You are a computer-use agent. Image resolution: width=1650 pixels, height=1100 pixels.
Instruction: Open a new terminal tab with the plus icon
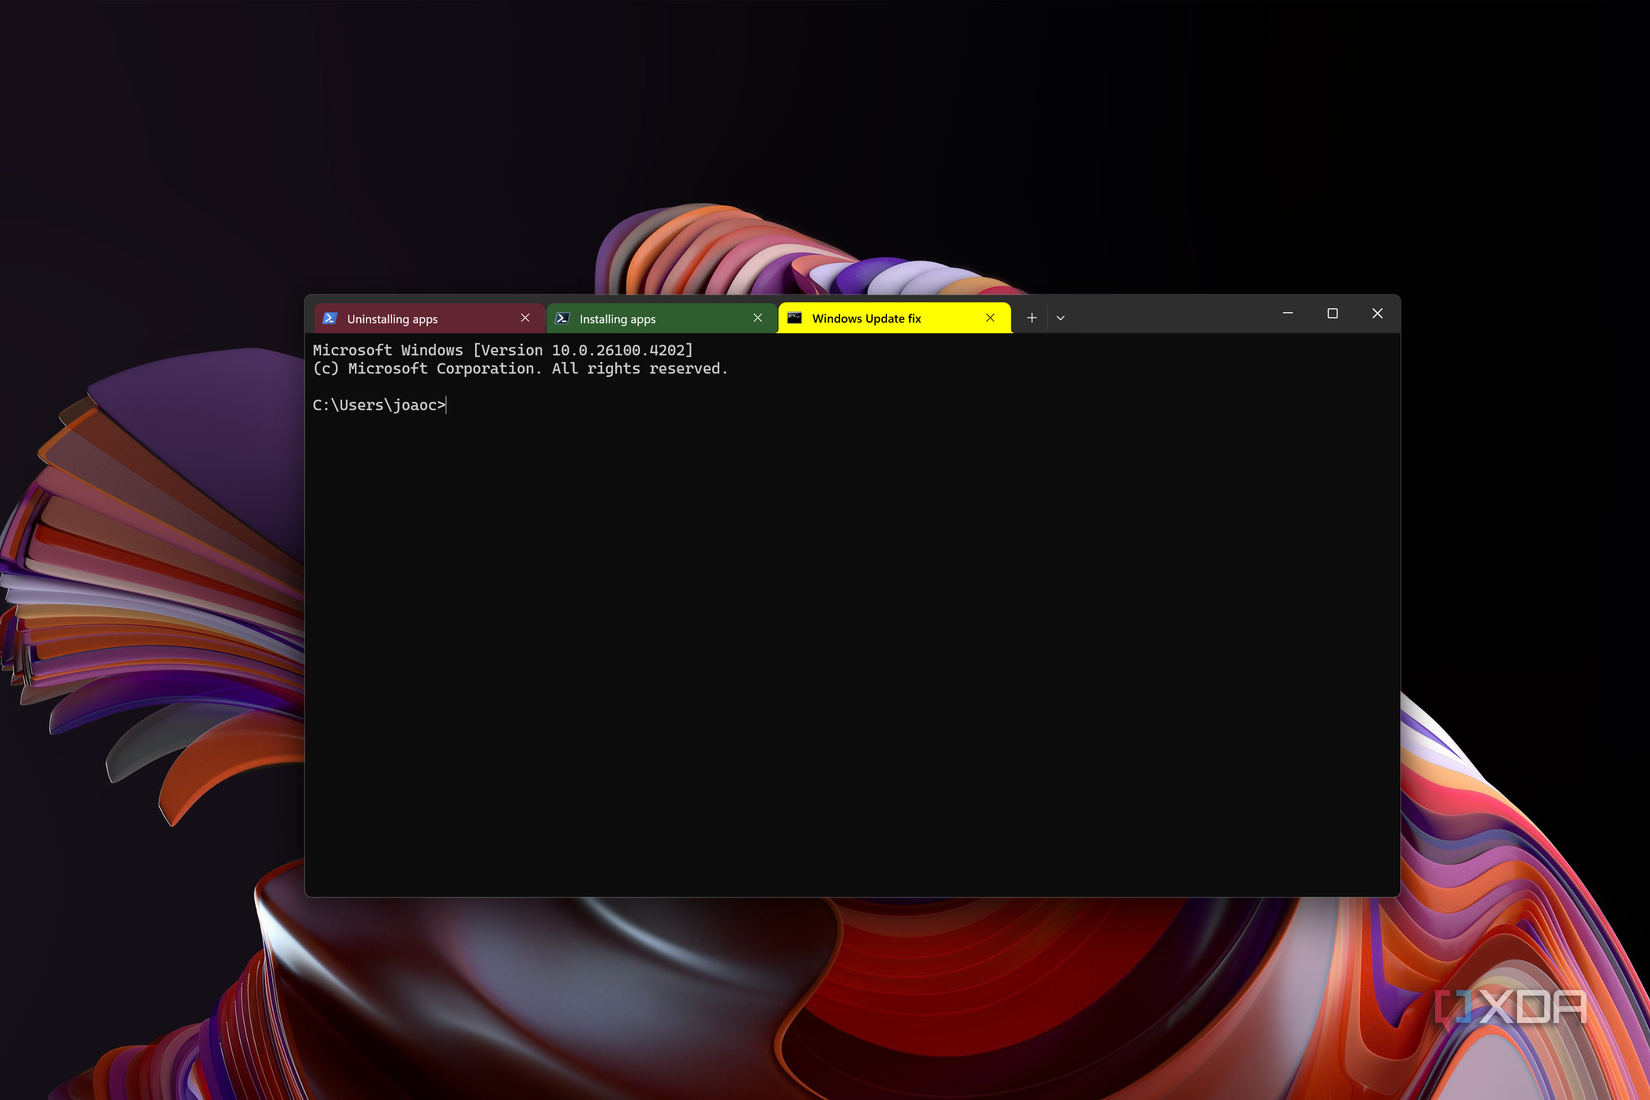[1031, 317]
